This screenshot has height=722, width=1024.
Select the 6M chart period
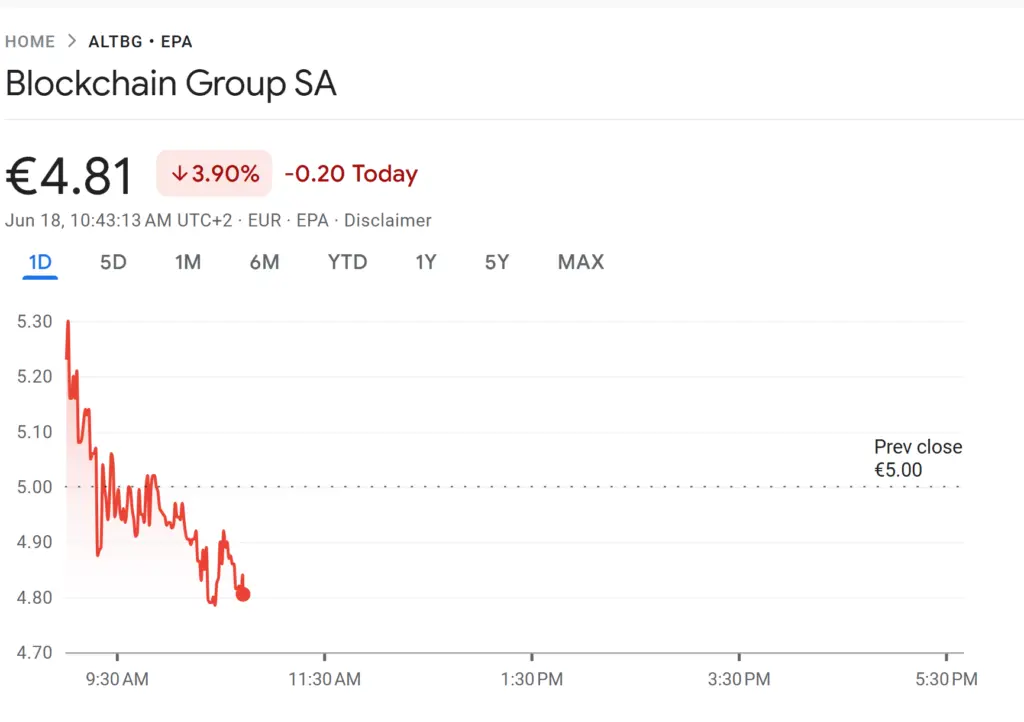(264, 262)
